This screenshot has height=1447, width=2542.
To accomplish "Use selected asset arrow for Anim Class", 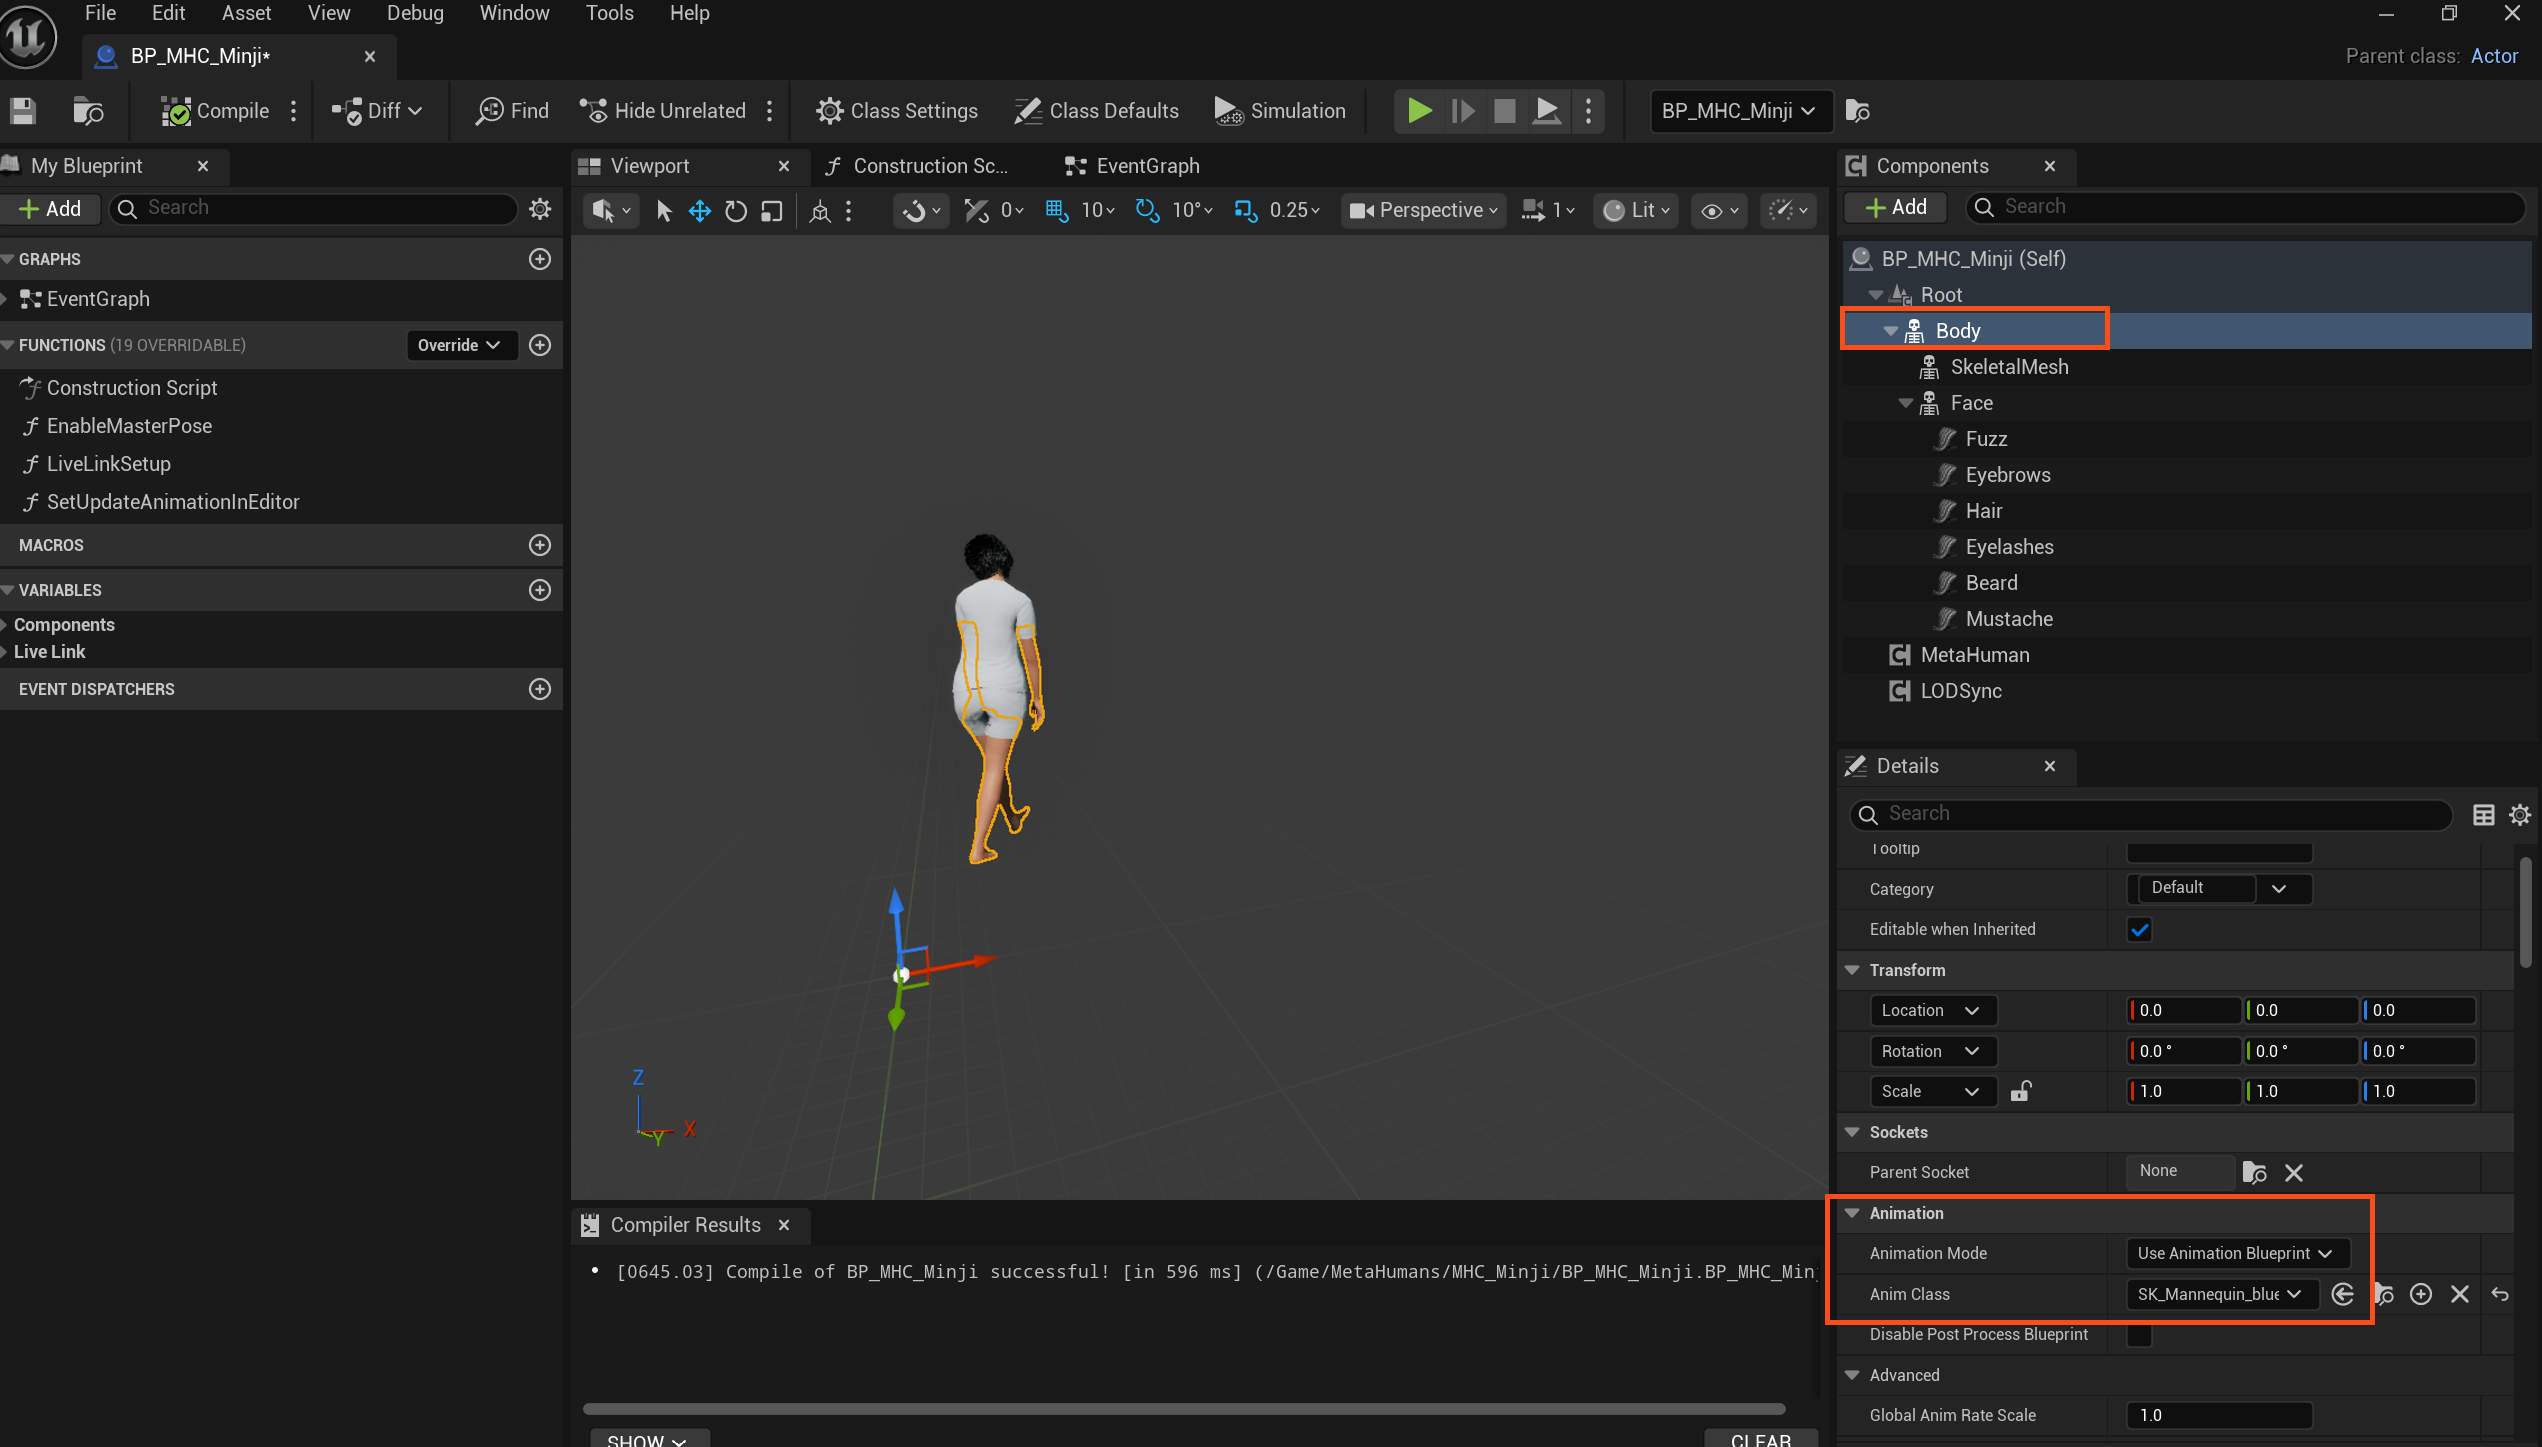I will (x=2342, y=1295).
